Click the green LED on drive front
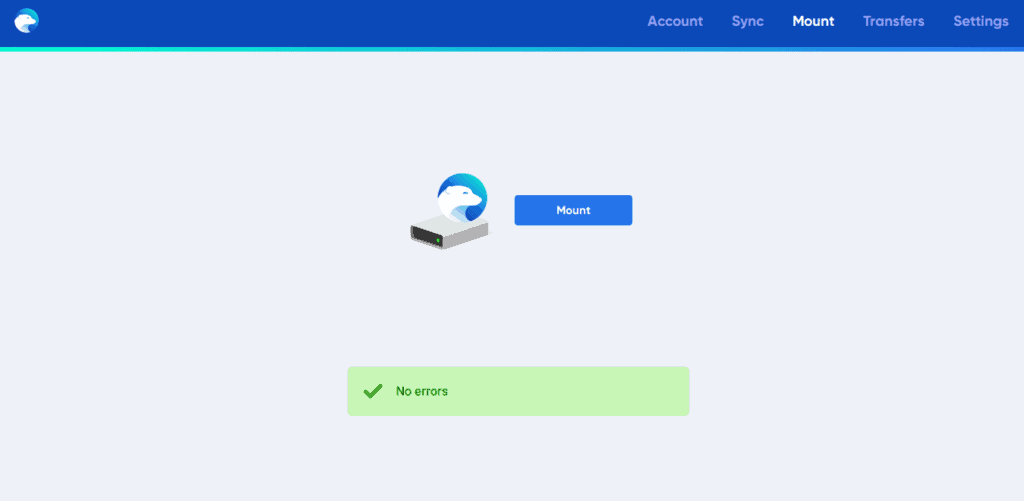The image size is (1024, 501). pos(438,240)
